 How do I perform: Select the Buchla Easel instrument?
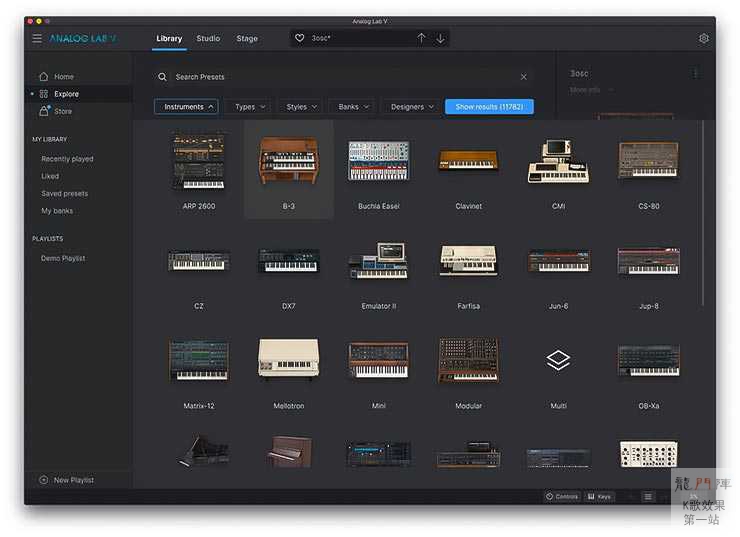coord(378,170)
